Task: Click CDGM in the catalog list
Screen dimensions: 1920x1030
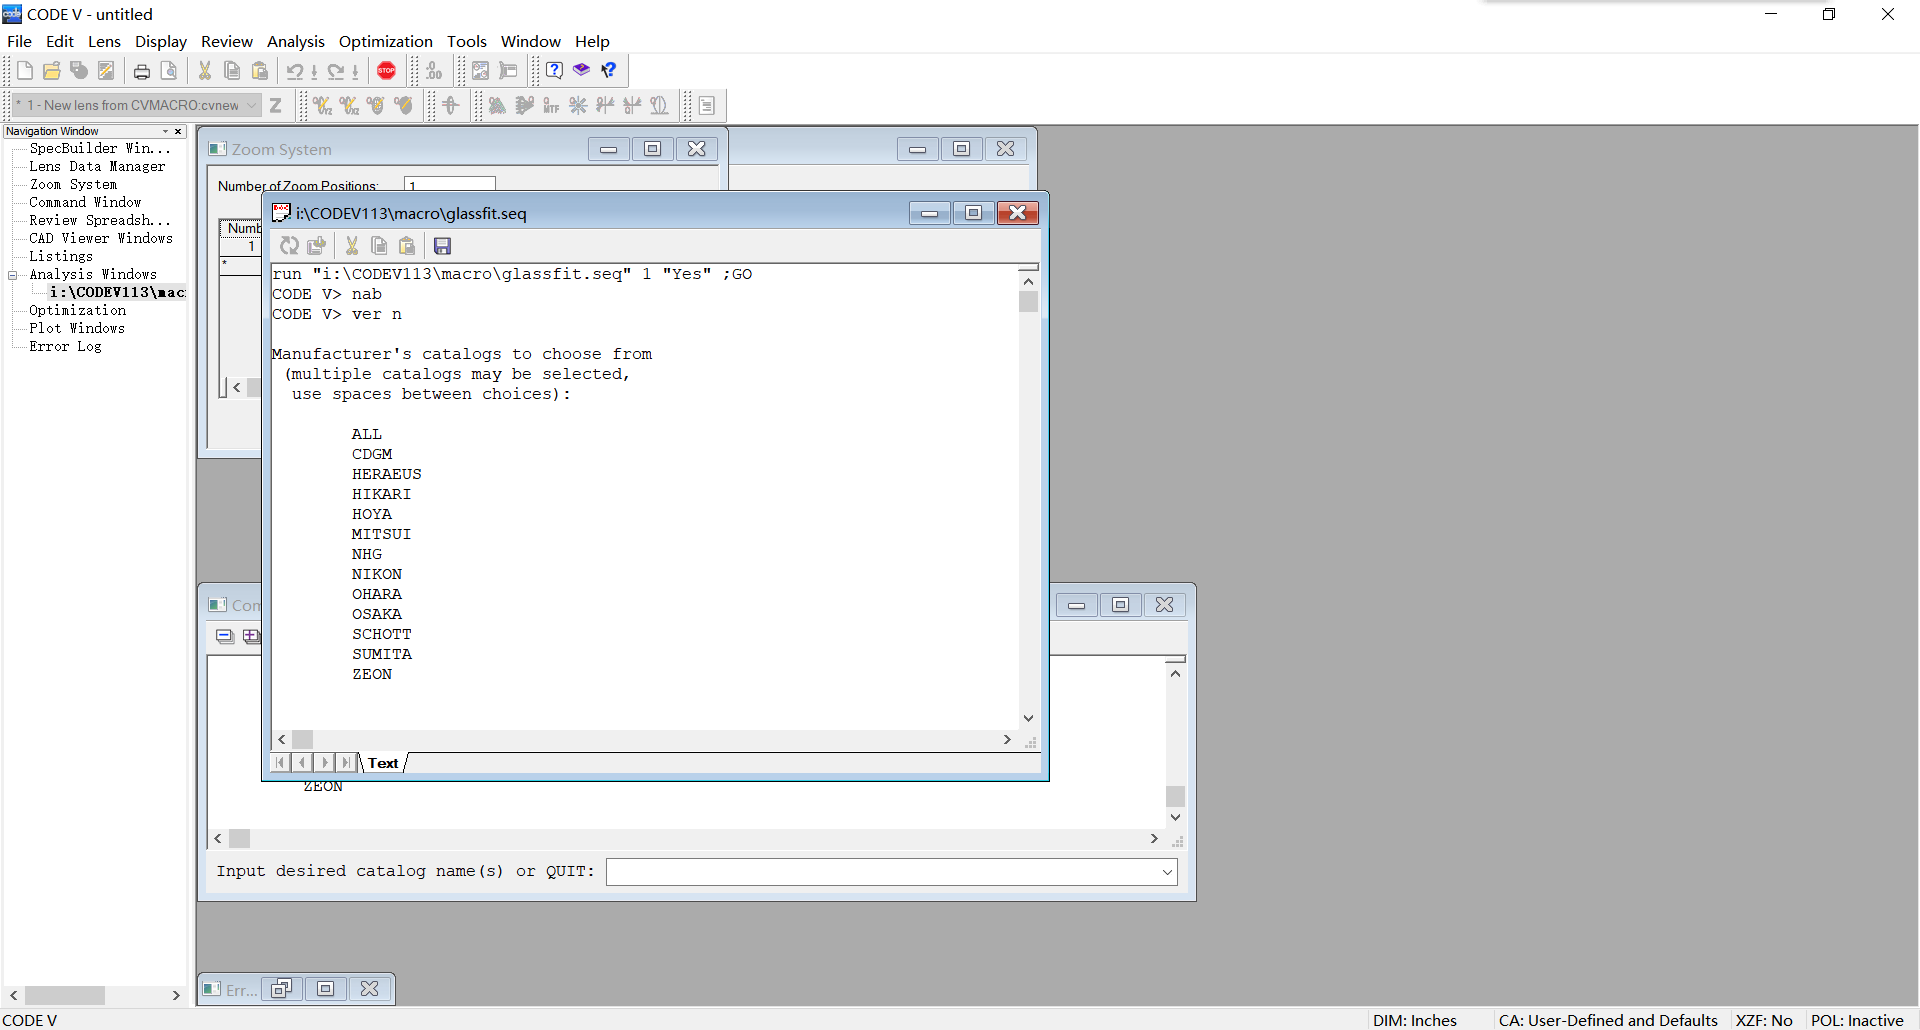Action: pyautogui.click(x=371, y=454)
